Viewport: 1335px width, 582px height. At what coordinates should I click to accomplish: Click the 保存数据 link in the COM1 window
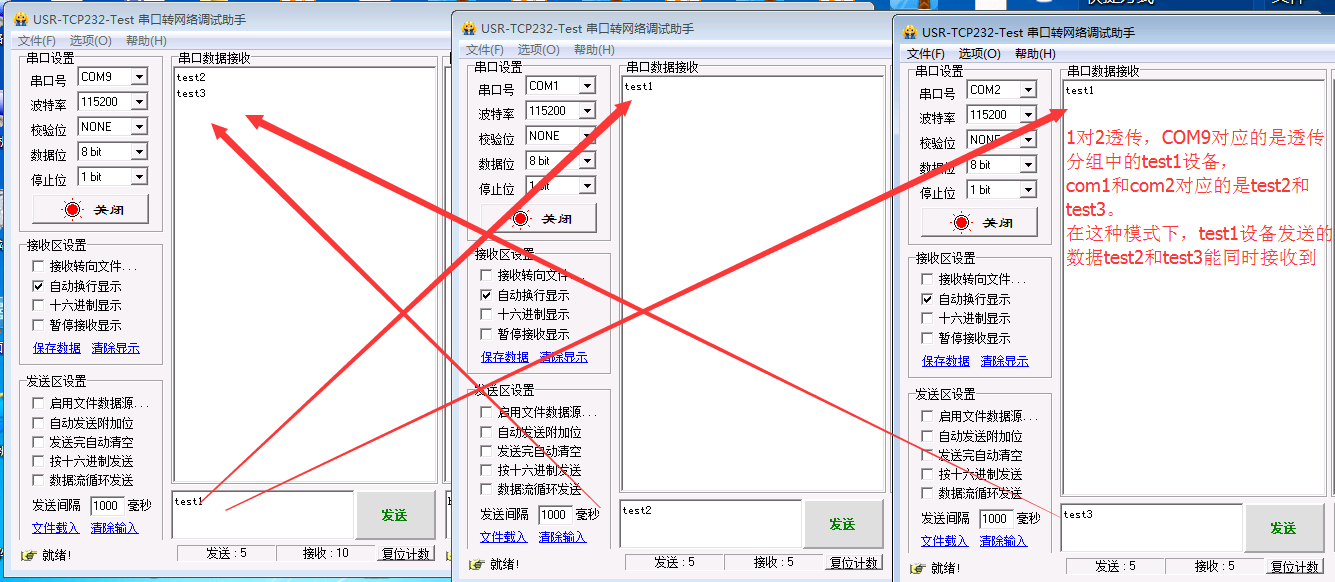(505, 357)
